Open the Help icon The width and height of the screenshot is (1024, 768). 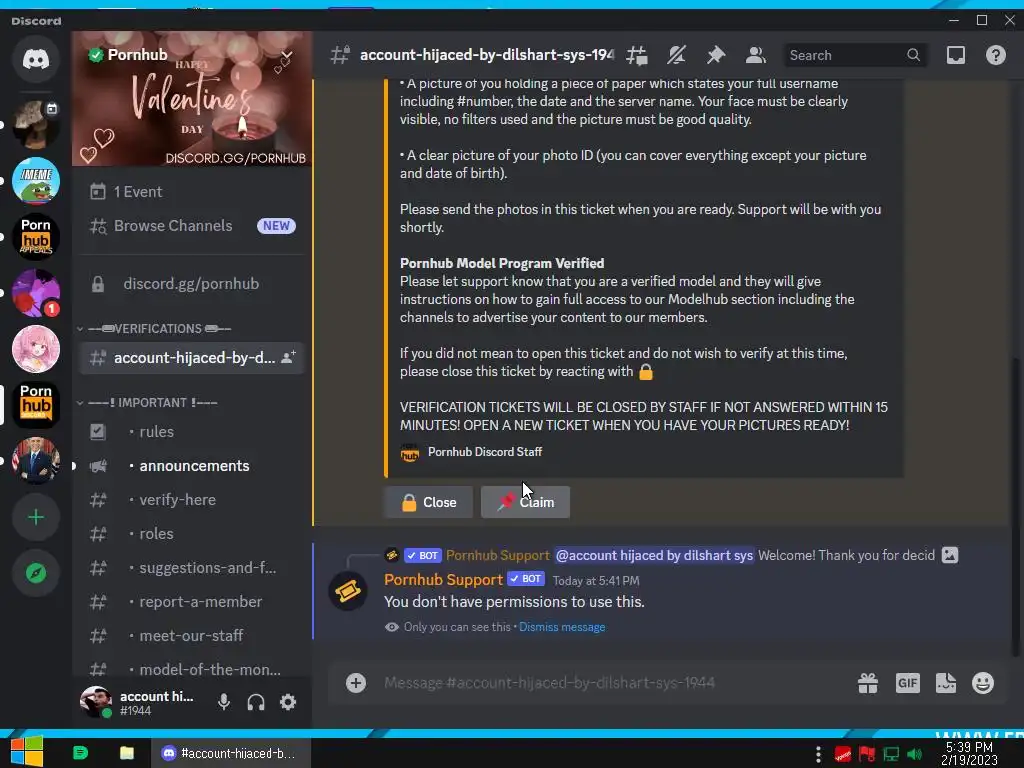point(995,56)
